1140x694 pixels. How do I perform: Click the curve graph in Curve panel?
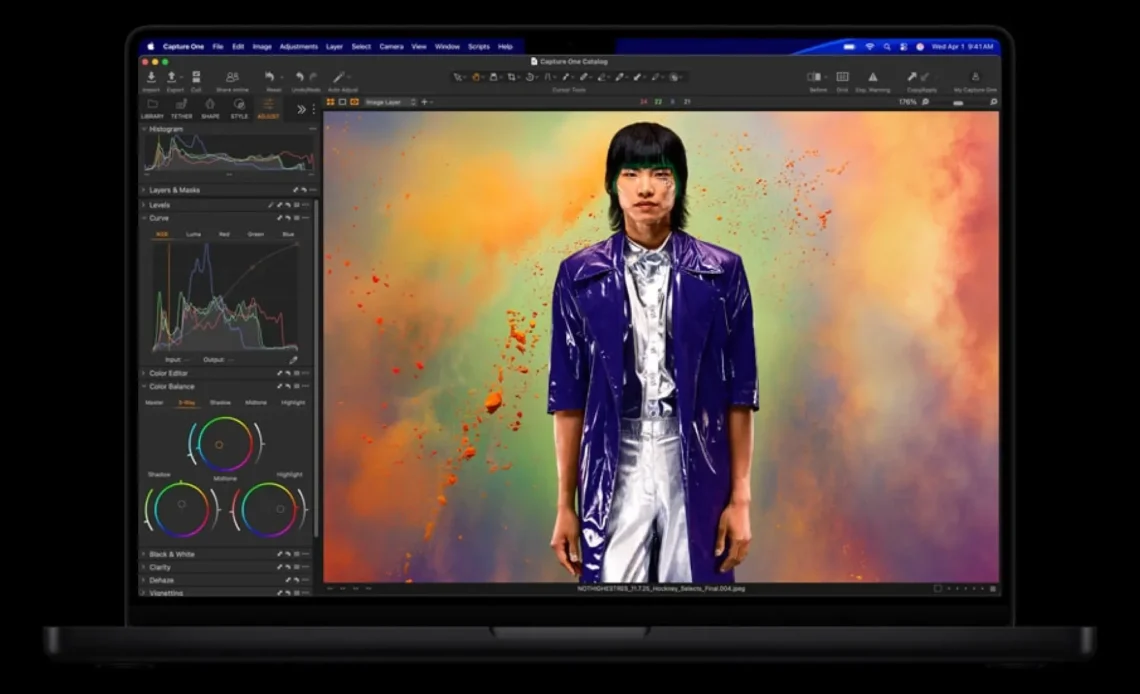(x=225, y=296)
